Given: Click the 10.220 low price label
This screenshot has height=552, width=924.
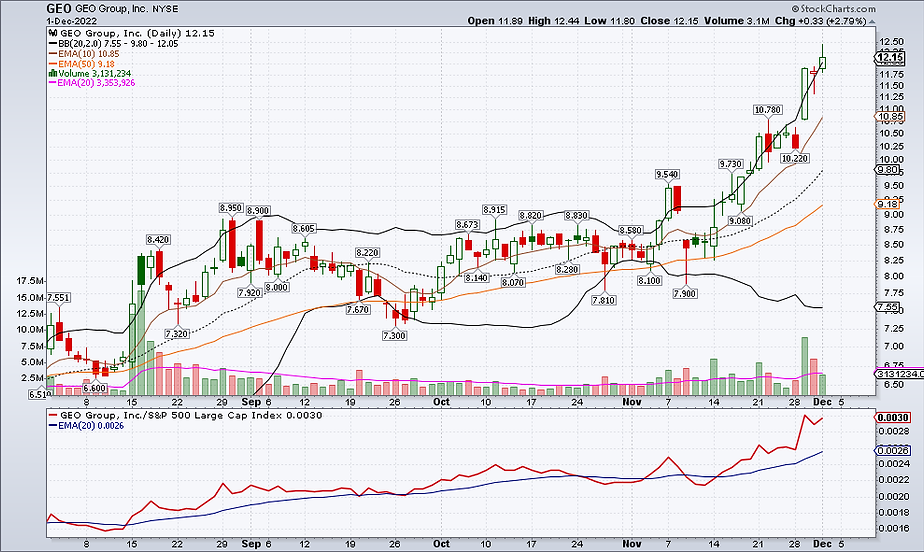Looking at the screenshot, I should pyautogui.click(x=795, y=158).
